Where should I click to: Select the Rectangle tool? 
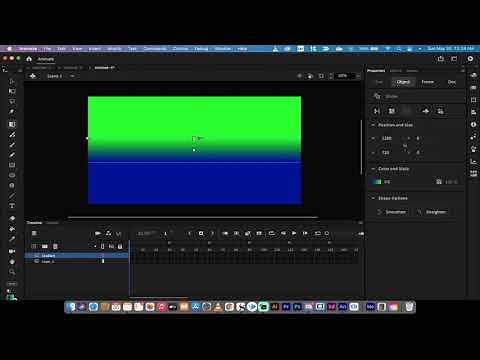tap(12, 165)
